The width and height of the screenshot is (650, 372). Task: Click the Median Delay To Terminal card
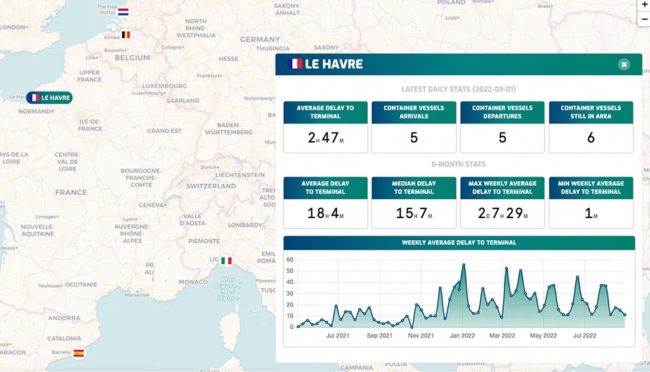tap(414, 202)
